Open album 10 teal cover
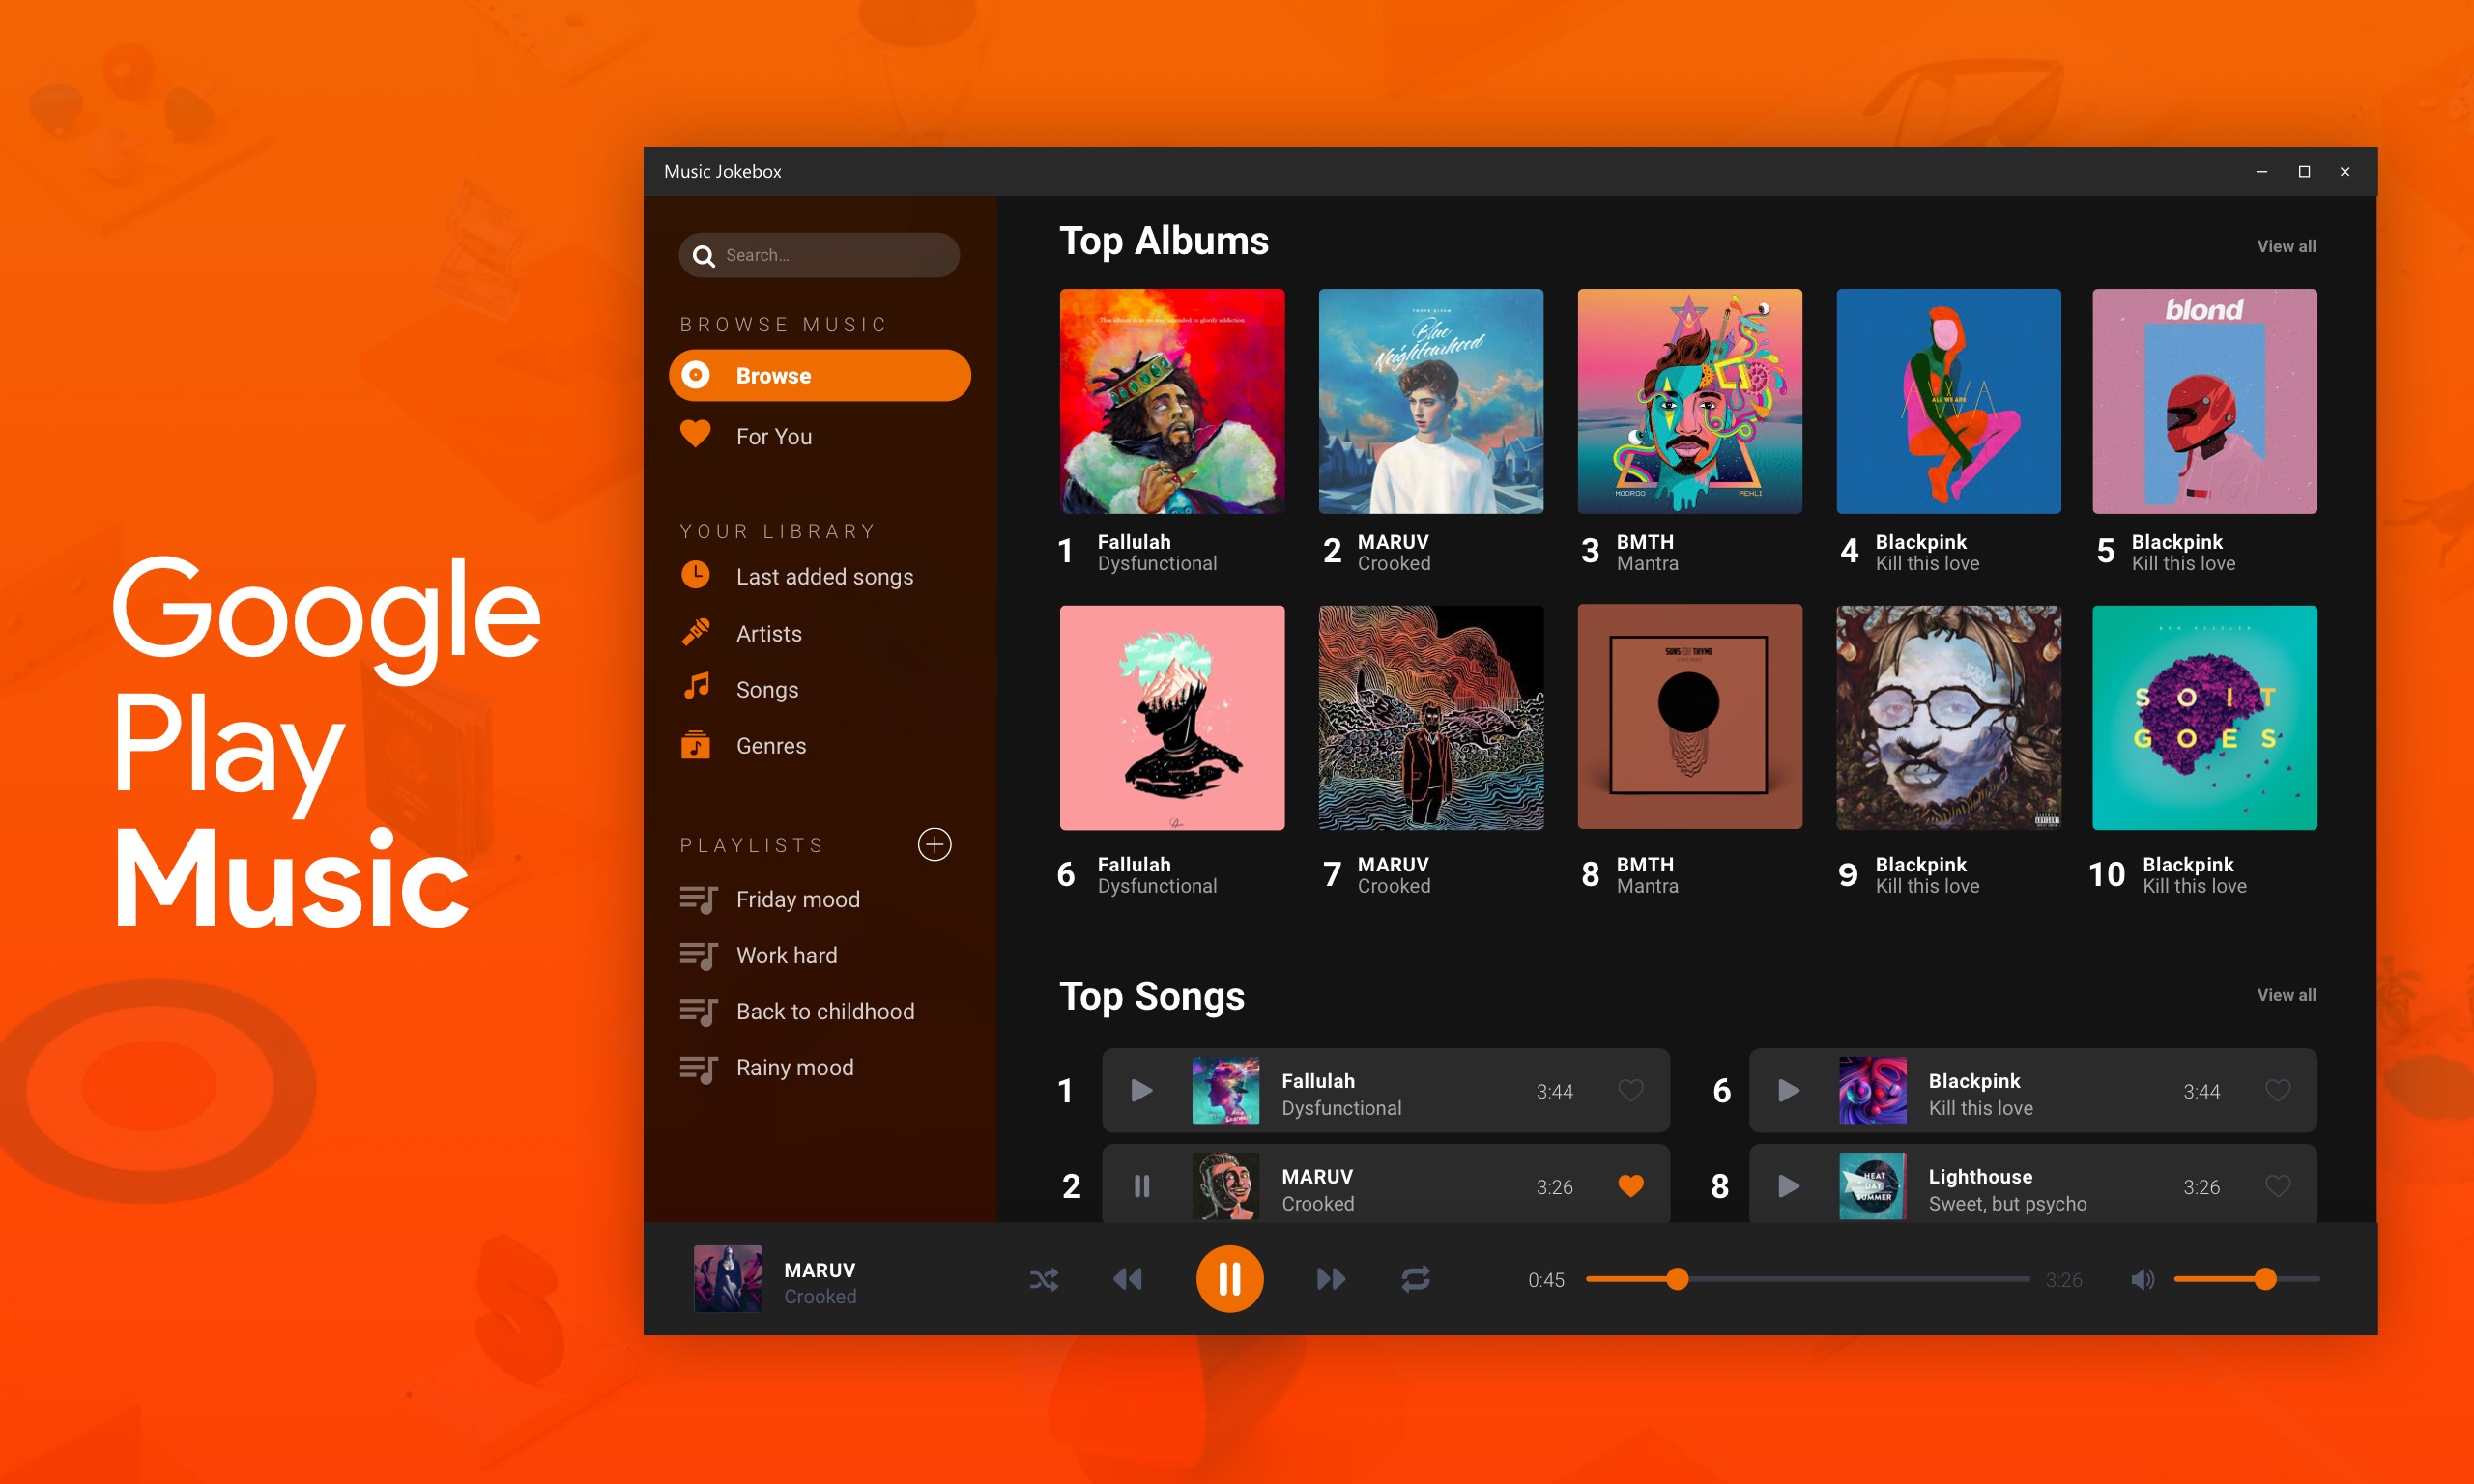2474x1484 pixels. (2205, 717)
